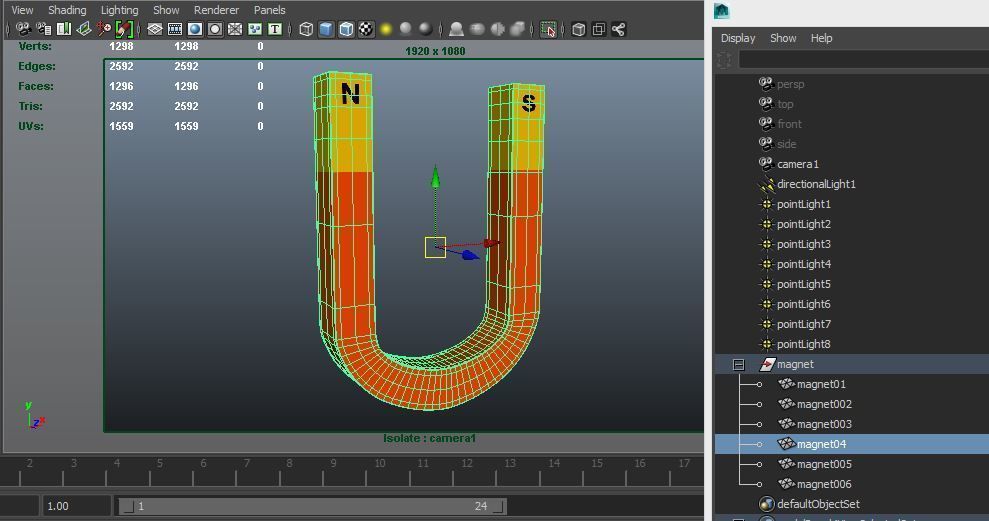The height and width of the screenshot is (521, 989).
Task: Click the Outliner search field
Action: 864,60
